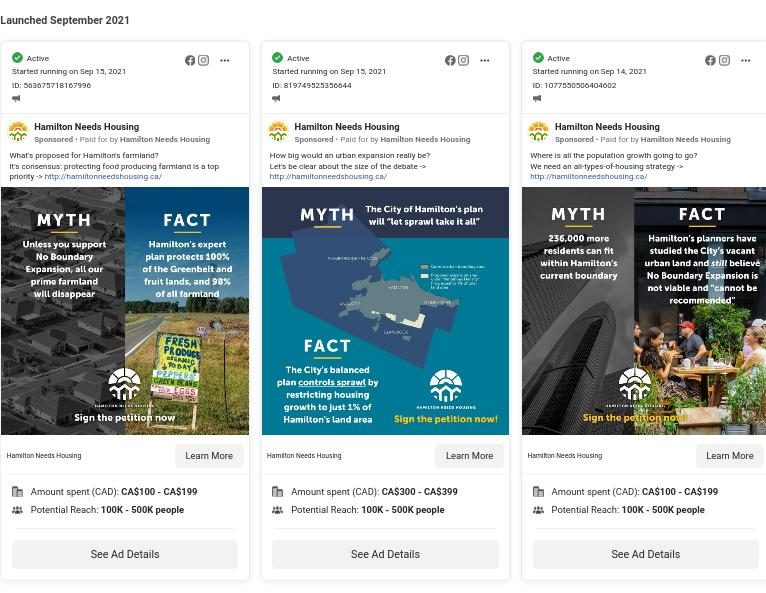Screen dimensions: 766x593
Task: Open Hamilton Needs Housing page name, second ad
Action: [346, 127]
